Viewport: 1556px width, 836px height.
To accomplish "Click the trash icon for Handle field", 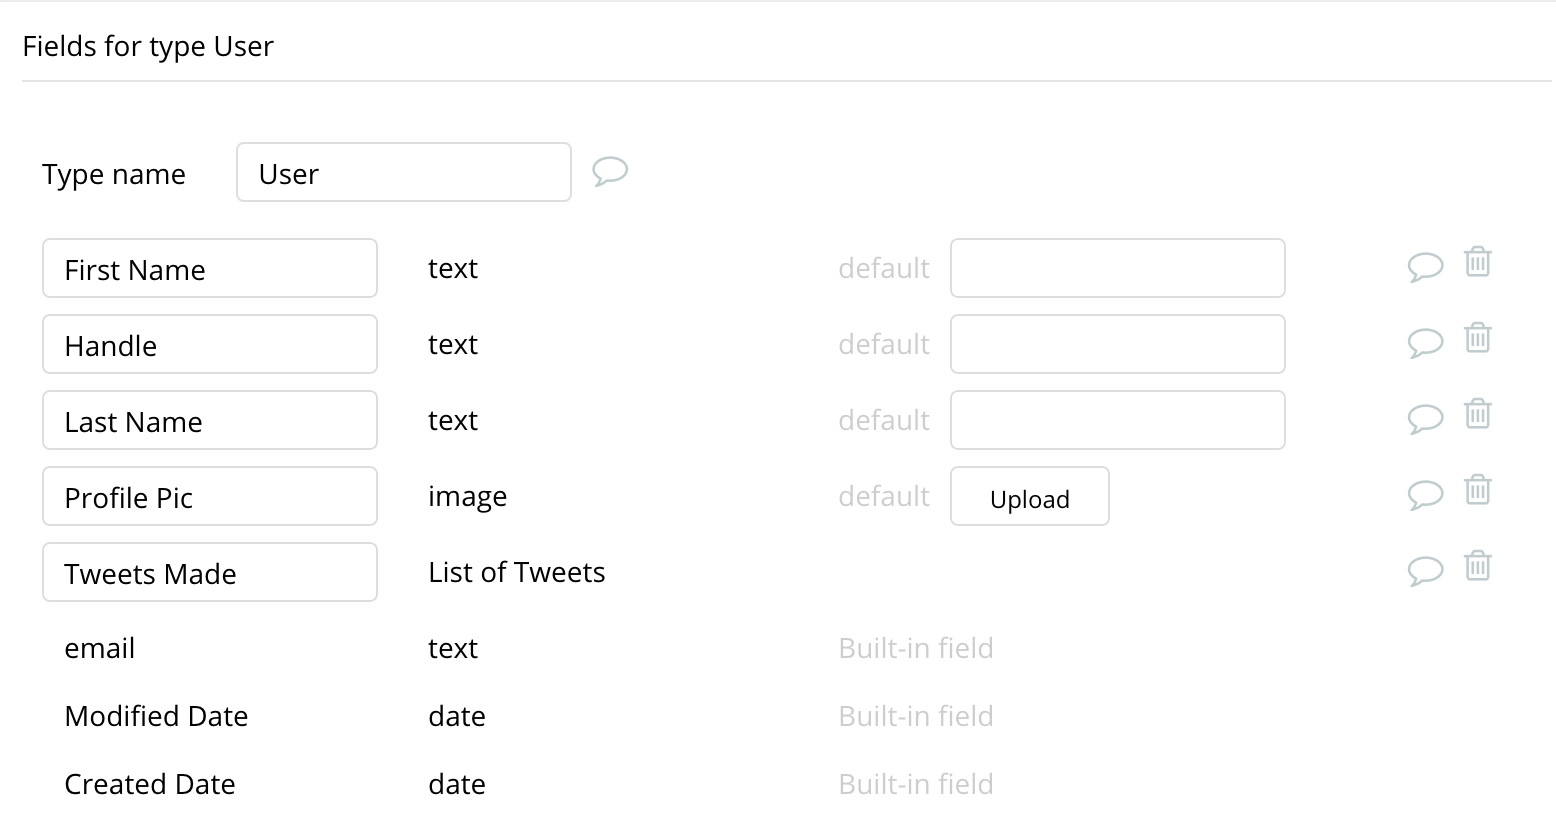I will click(x=1478, y=338).
